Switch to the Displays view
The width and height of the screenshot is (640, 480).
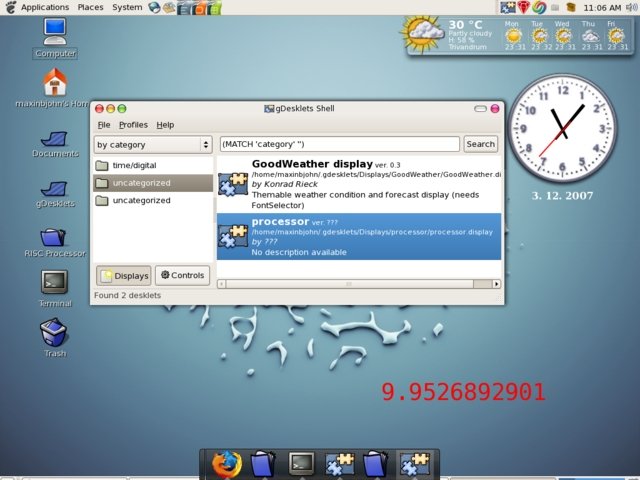coord(125,275)
